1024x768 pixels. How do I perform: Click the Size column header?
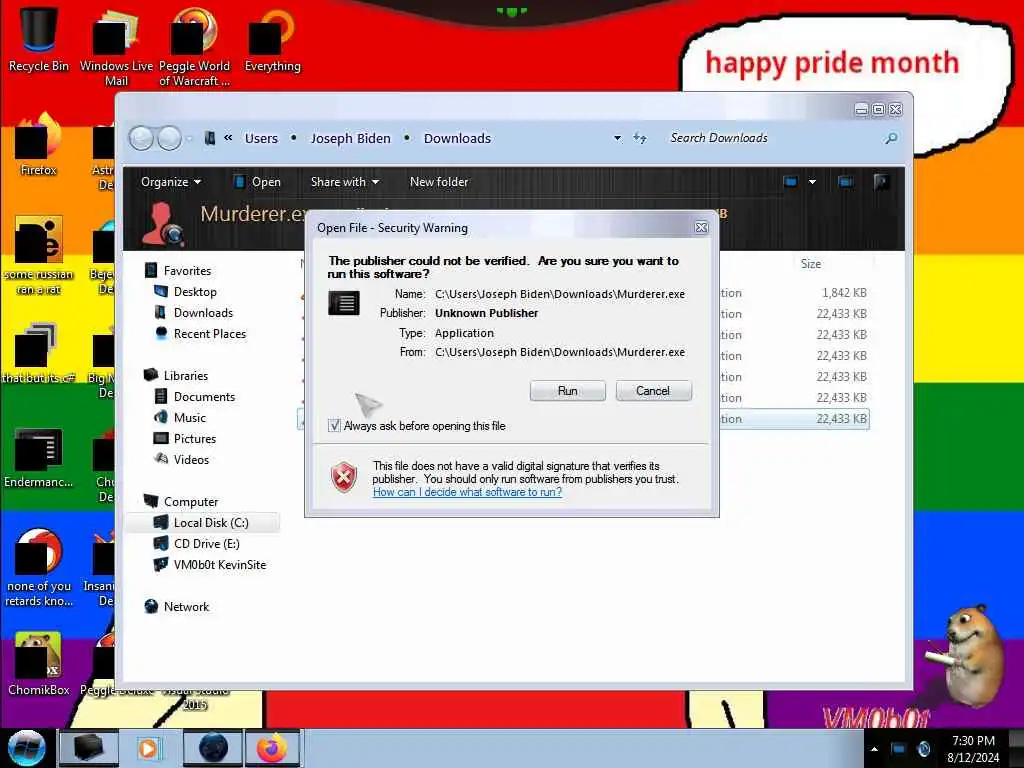(x=810, y=264)
